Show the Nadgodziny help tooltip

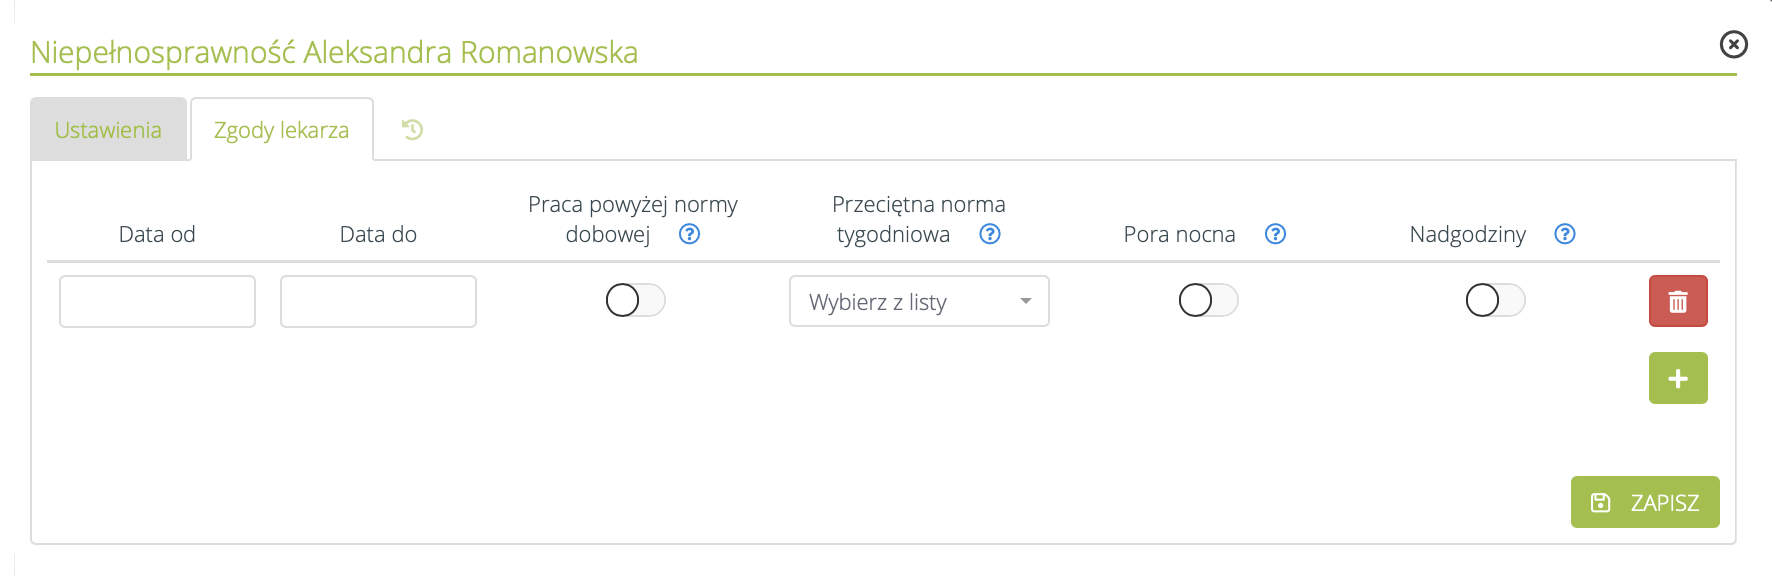tap(1565, 234)
